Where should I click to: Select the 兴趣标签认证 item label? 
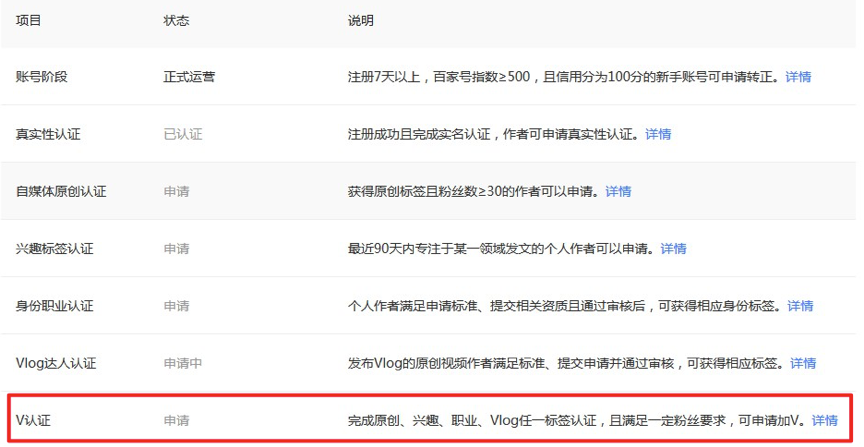[x=55, y=249]
